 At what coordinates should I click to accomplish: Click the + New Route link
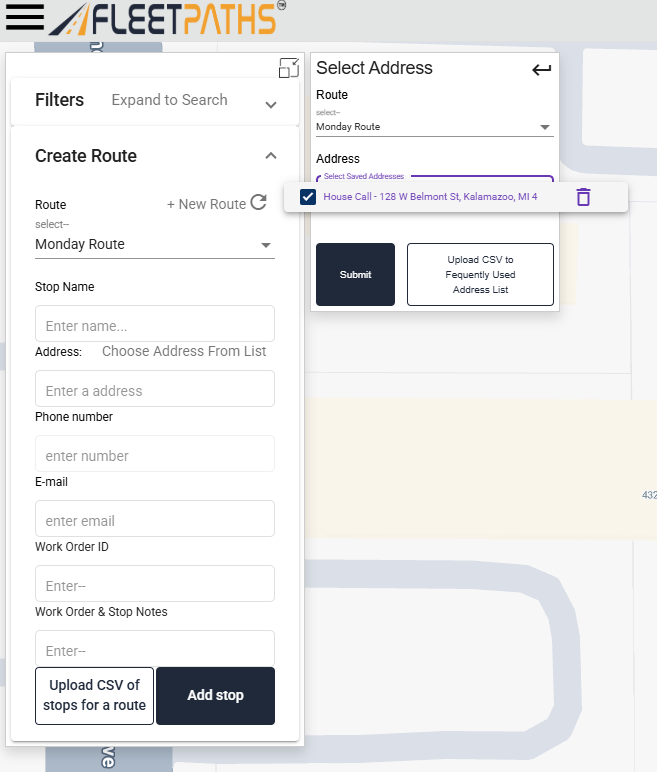[x=206, y=204]
